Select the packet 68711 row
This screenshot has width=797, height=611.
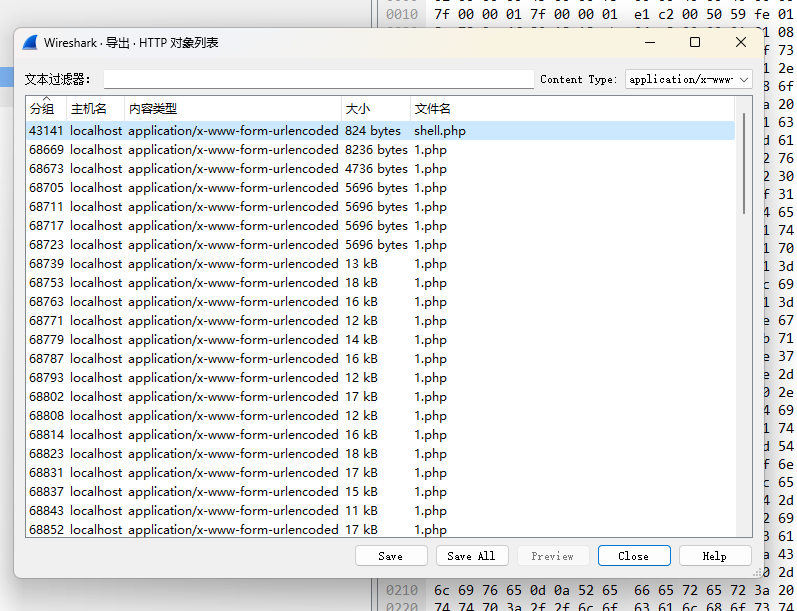(380, 207)
